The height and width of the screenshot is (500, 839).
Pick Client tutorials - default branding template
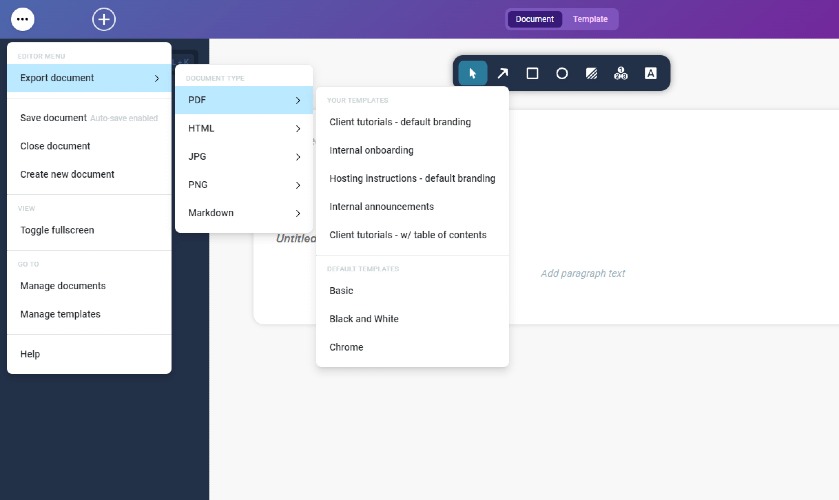click(413, 122)
